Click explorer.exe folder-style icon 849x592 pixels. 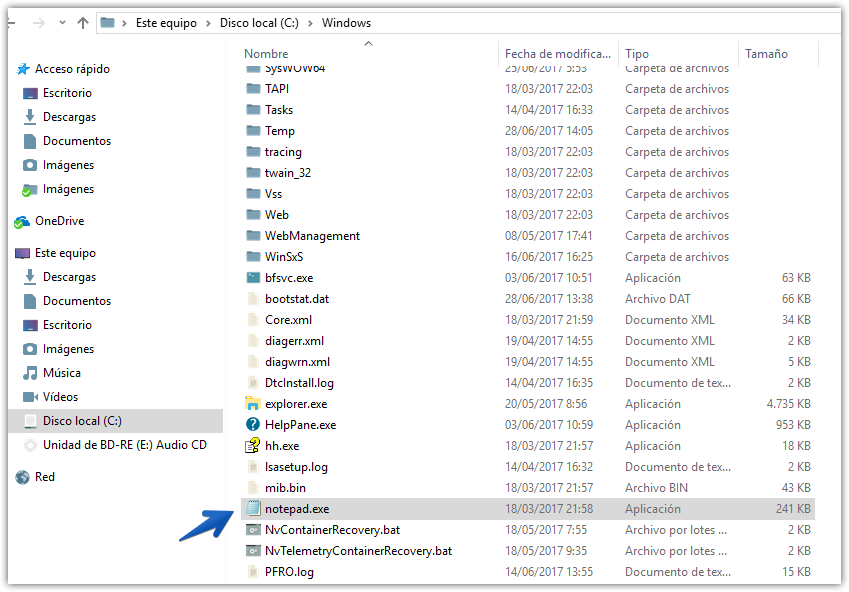click(253, 404)
